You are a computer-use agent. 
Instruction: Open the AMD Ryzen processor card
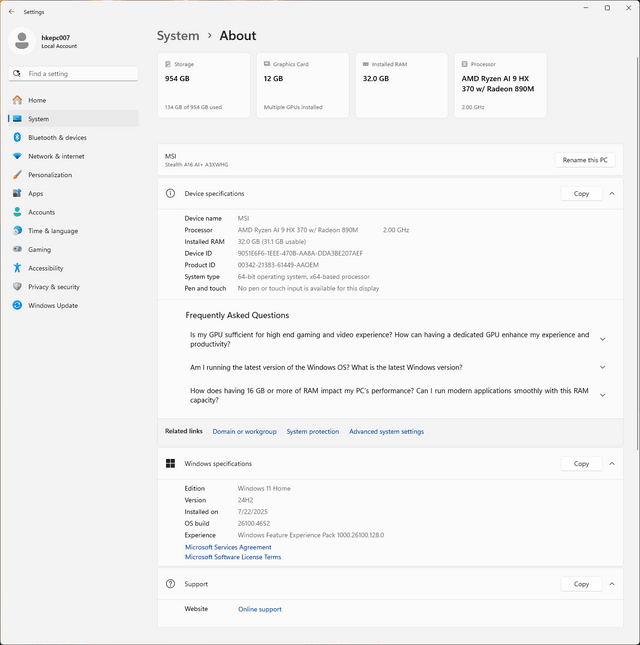coord(501,85)
